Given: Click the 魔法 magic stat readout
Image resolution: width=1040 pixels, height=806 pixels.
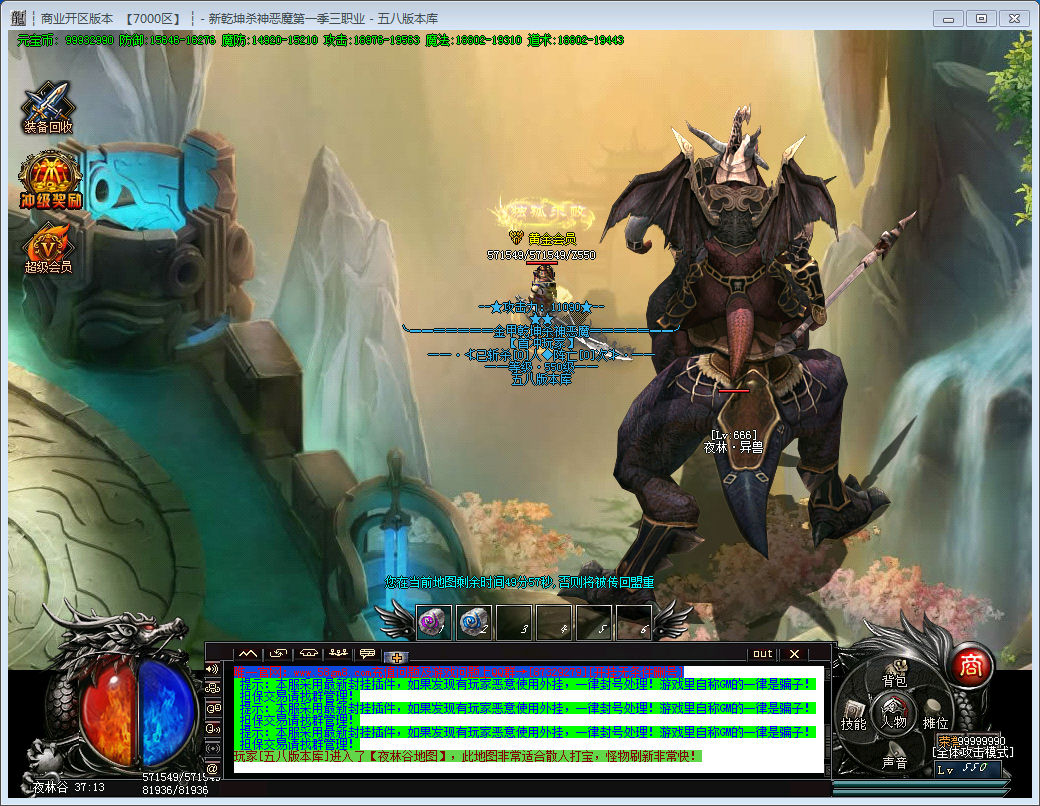Looking at the screenshot, I should click(x=474, y=40).
